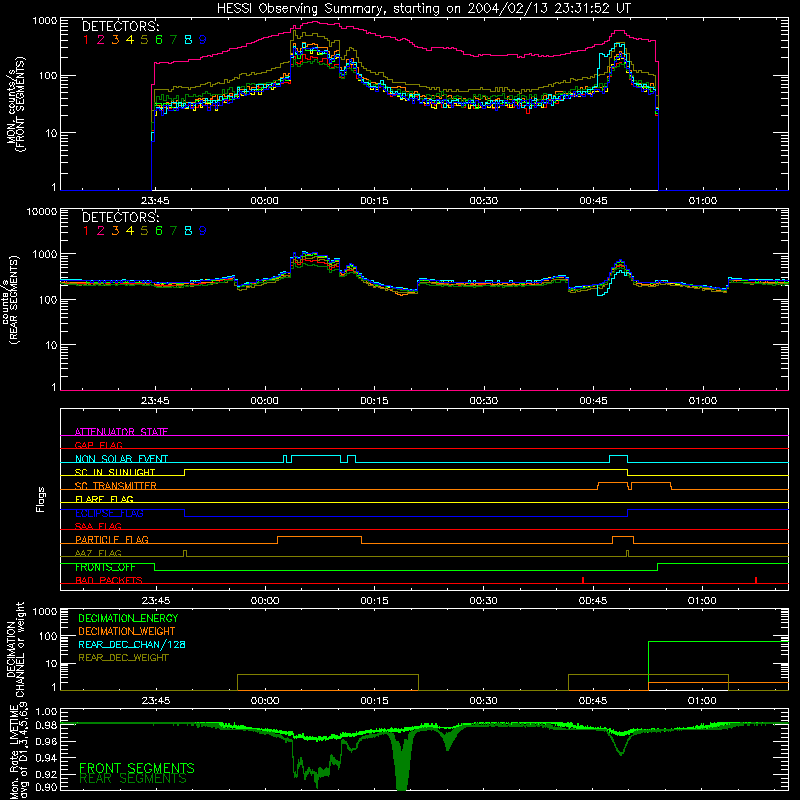Click the BAD_PACKETS red tick near 01:07

click(756, 580)
